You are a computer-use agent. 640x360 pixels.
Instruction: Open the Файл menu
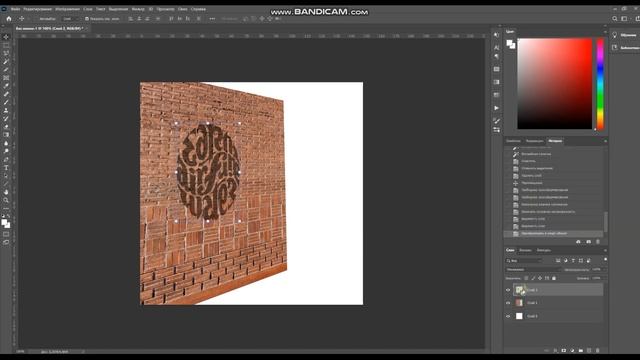[x=16, y=9]
